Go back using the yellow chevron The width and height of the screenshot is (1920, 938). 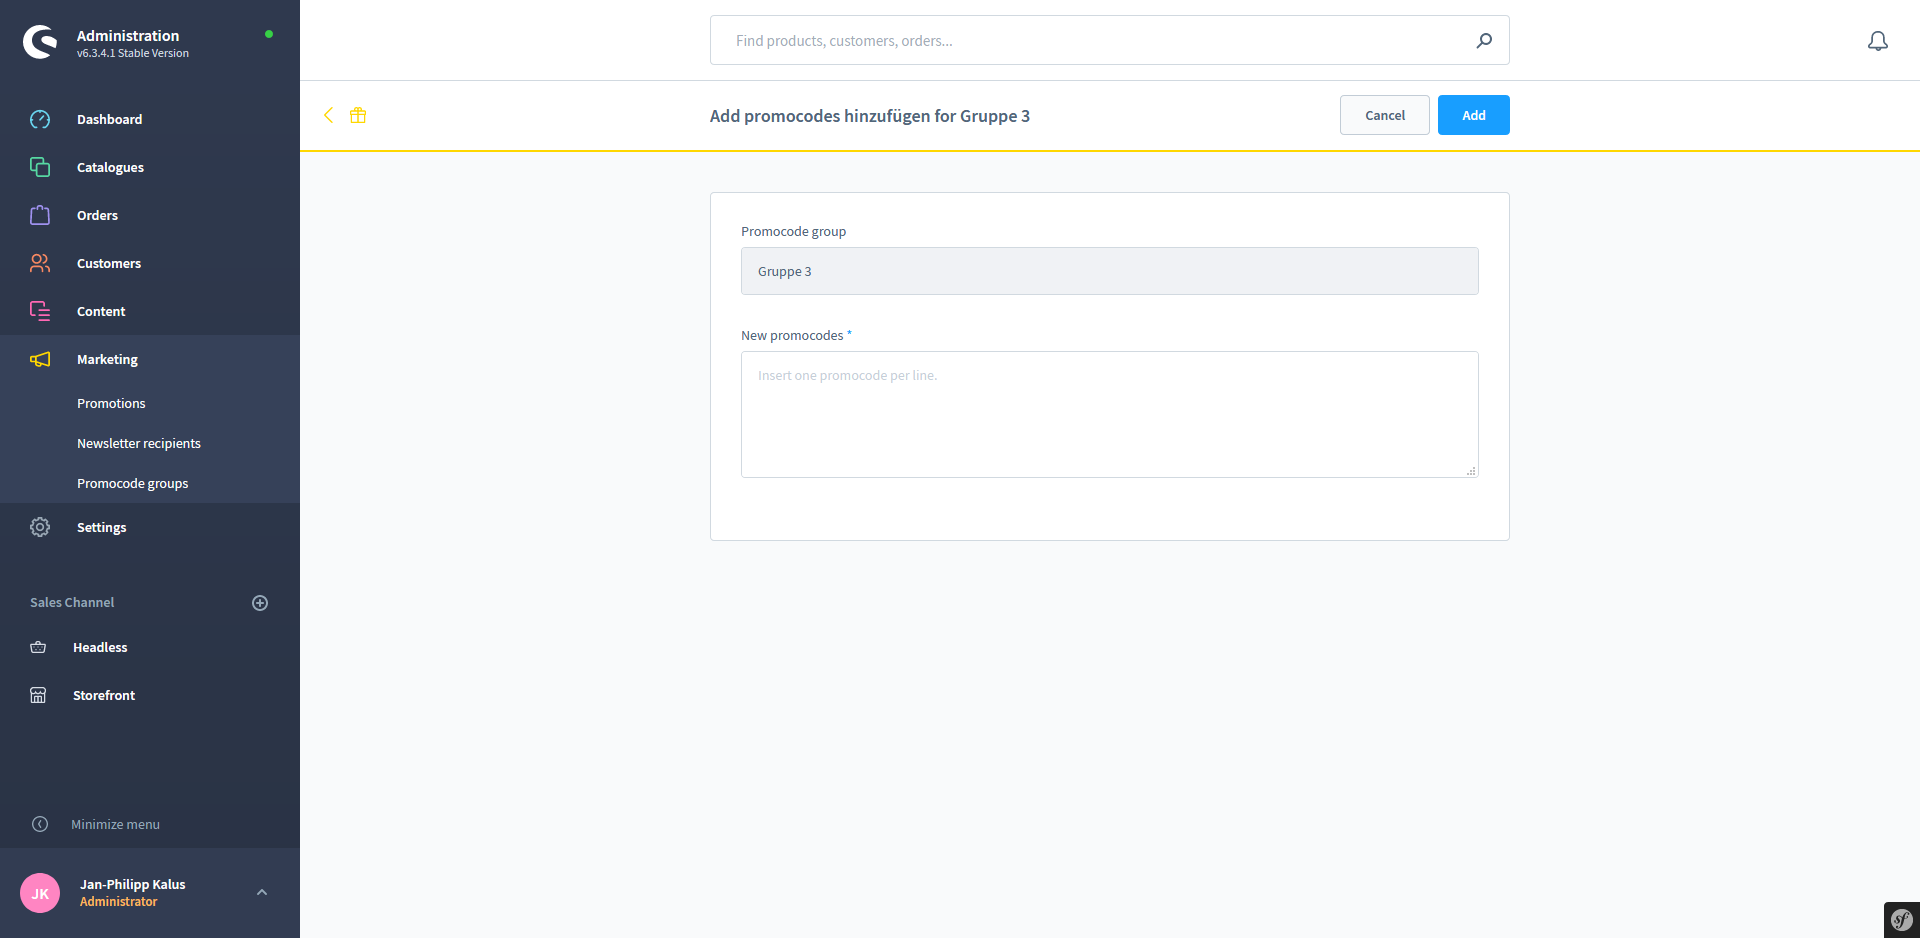(328, 115)
